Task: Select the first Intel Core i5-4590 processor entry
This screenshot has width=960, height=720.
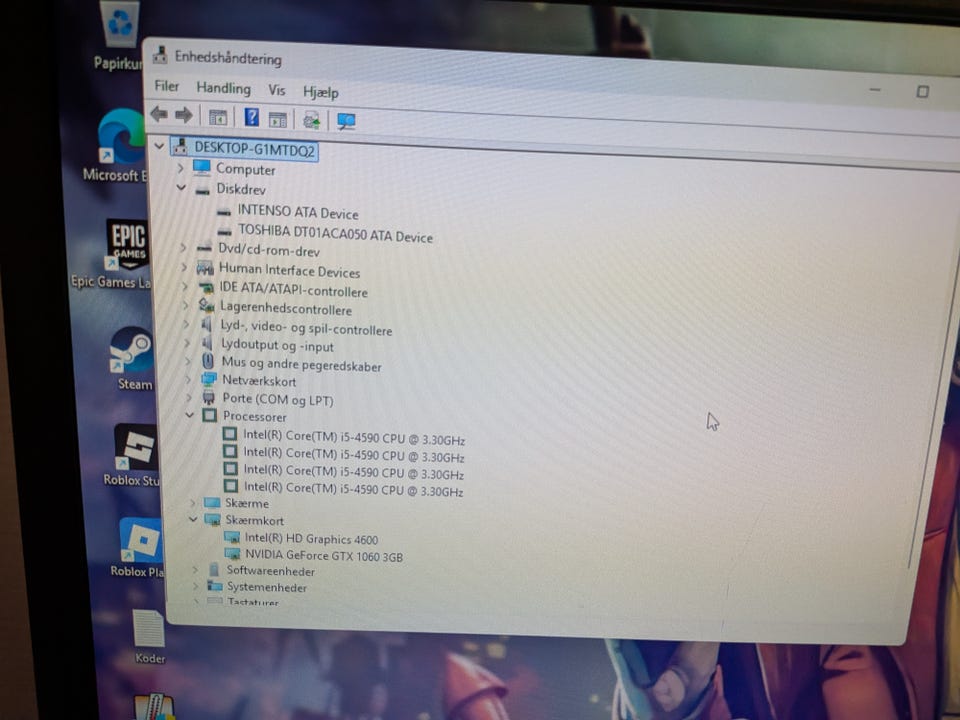Action: [x=354, y=437]
